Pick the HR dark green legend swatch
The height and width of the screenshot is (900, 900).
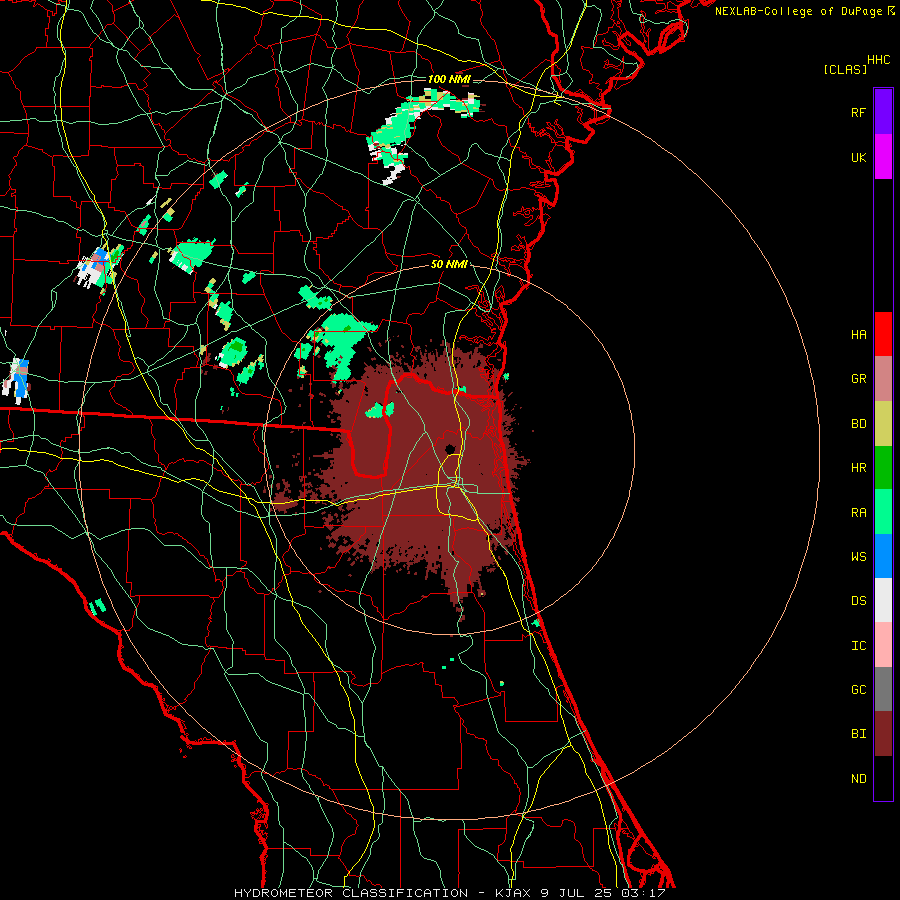click(883, 468)
